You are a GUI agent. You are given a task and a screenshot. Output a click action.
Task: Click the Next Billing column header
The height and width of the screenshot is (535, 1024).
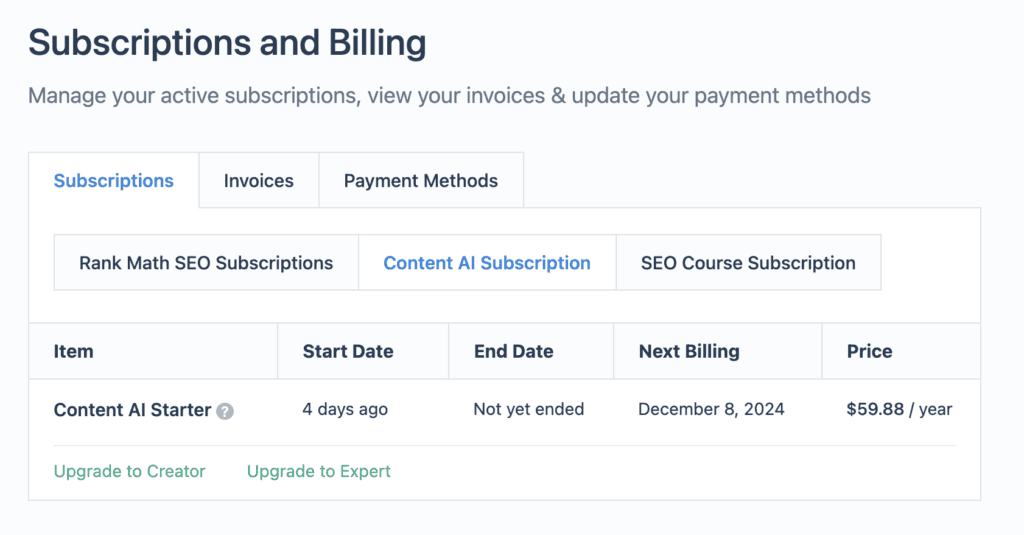[689, 351]
